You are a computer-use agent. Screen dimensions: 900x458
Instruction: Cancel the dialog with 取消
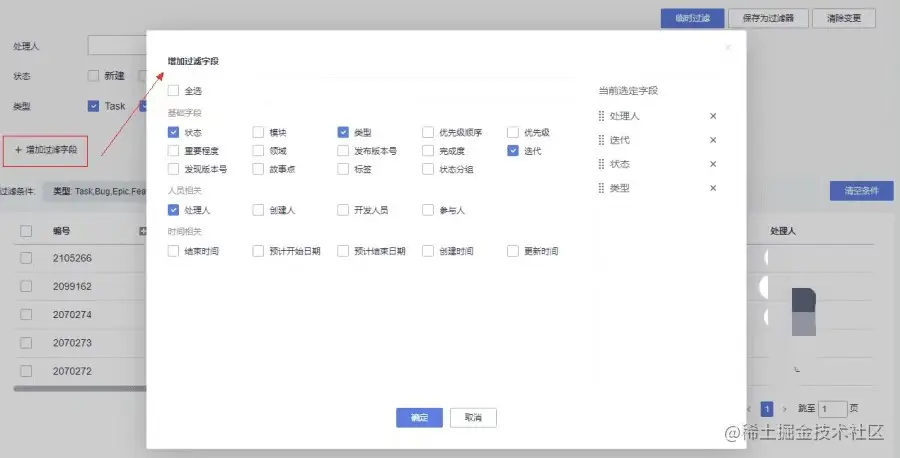(474, 418)
